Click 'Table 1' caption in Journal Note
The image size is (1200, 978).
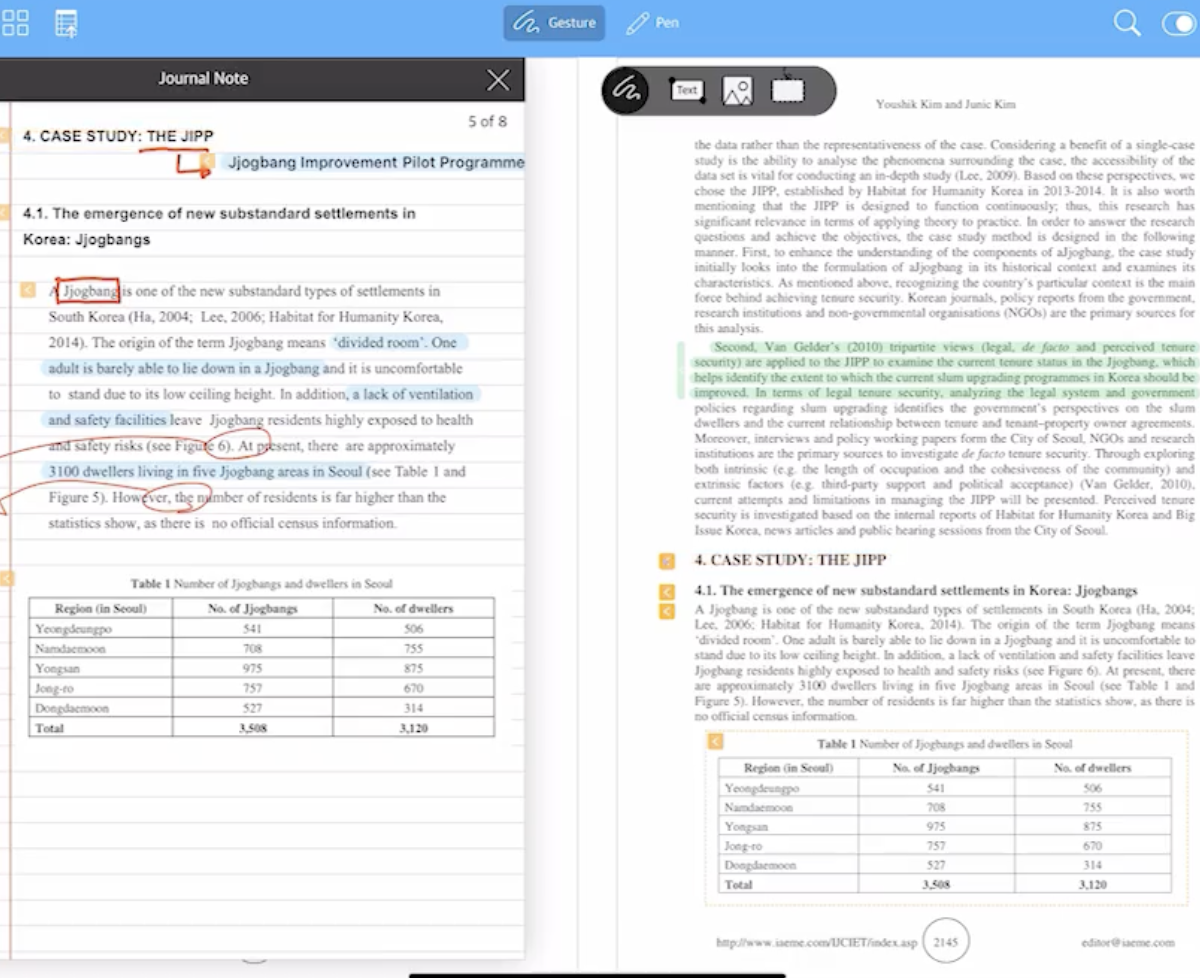[x=261, y=583]
